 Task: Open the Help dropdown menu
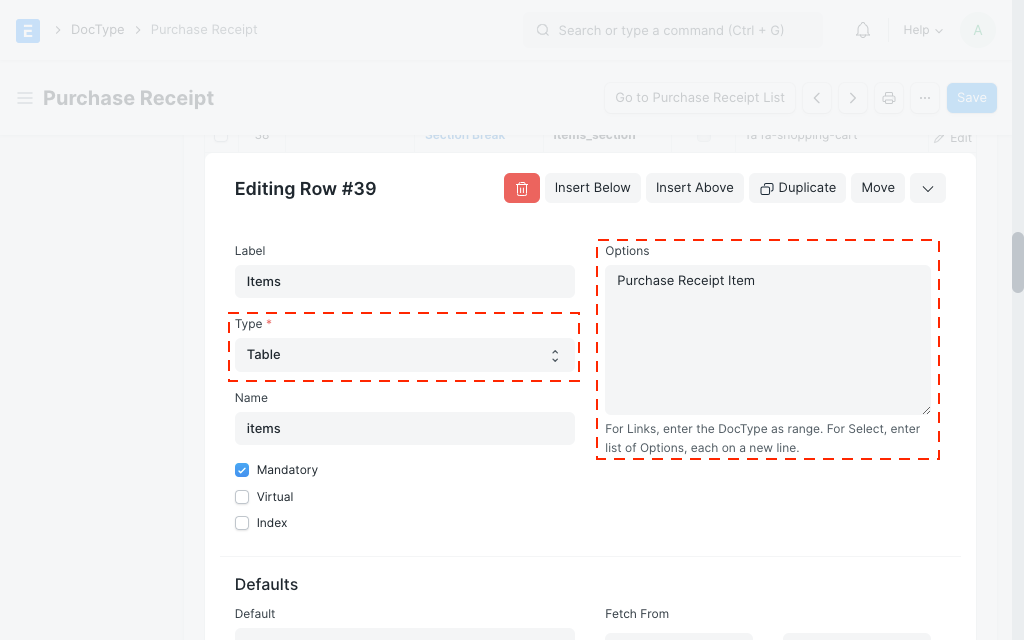point(922,30)
